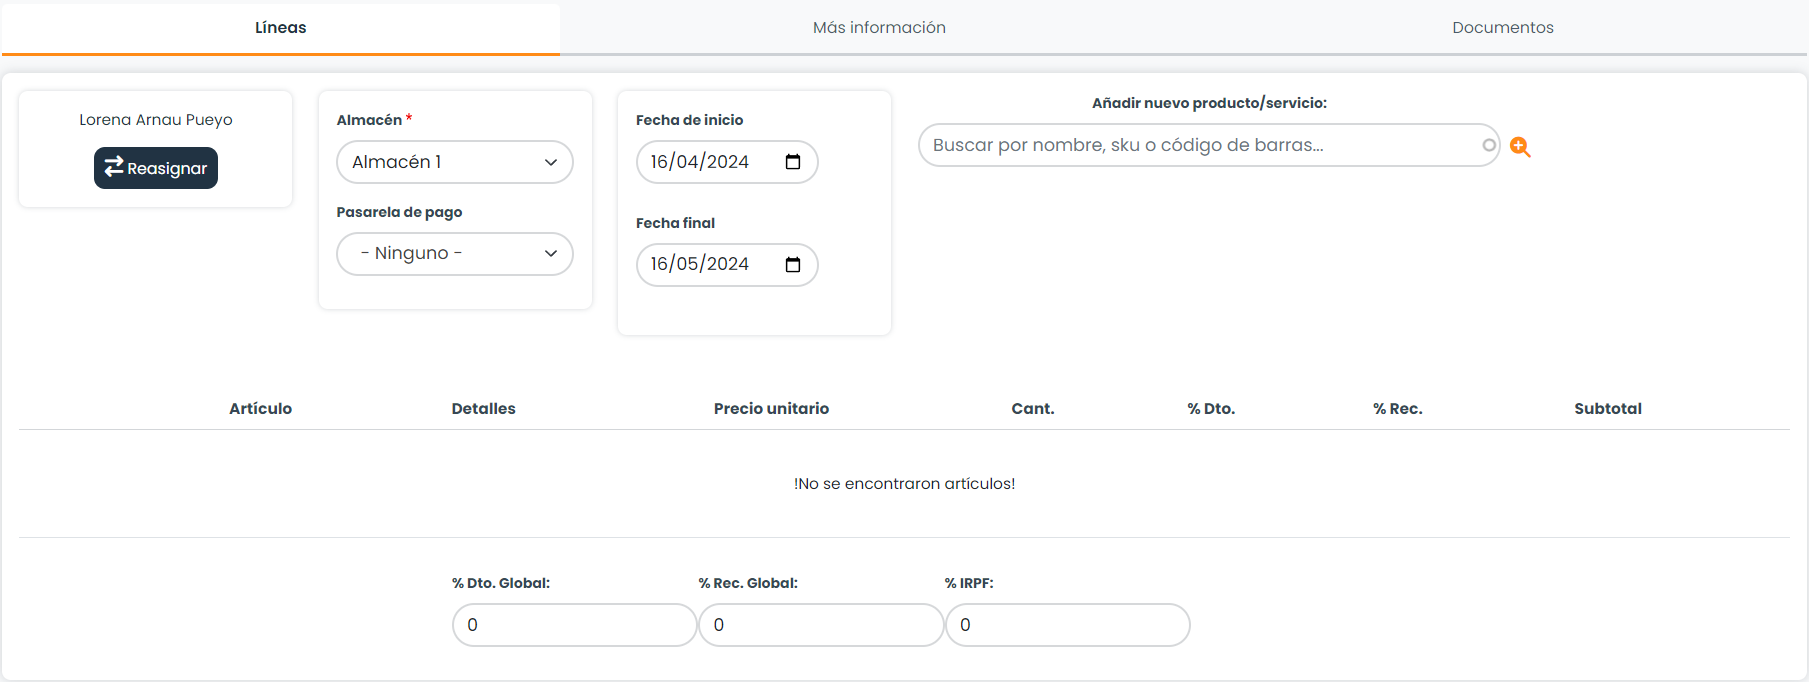Viewport: 1809px width, 682px height.
Task: Click the Lorena Arnau Pueyo name label
Action: [x=156, y=120]
